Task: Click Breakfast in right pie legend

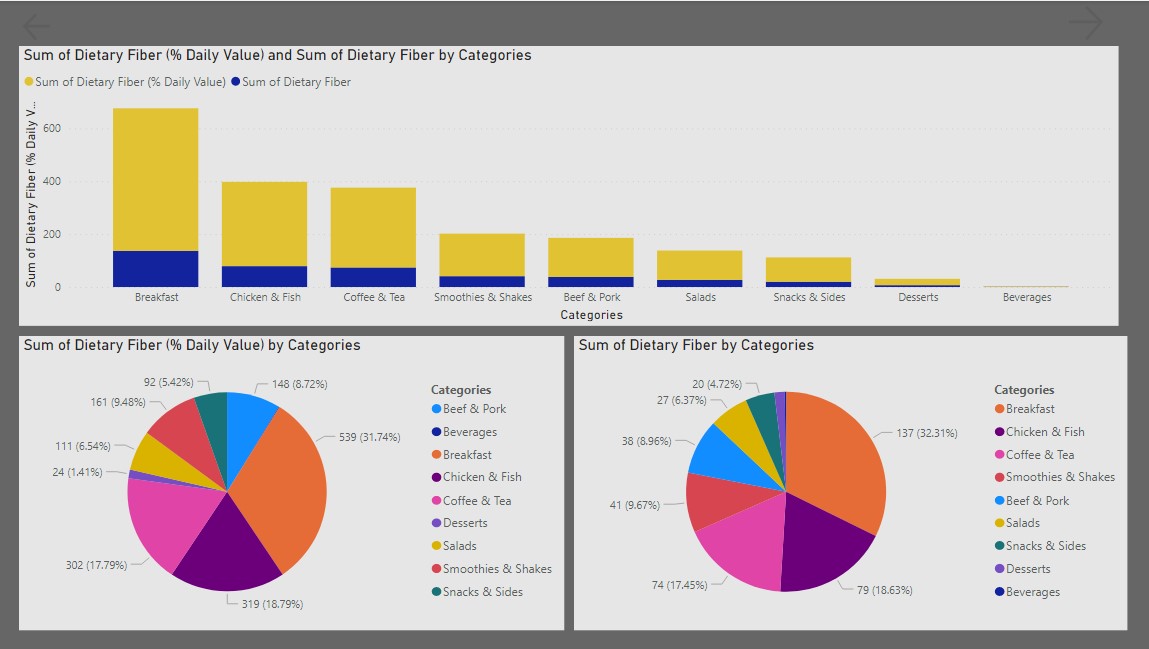Action: pyautogui.click(x=1024, y=409)
